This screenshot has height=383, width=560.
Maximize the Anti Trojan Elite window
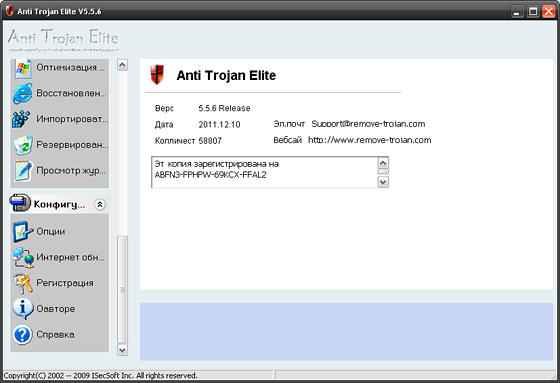pyautogui.click(x=533, y=11)
